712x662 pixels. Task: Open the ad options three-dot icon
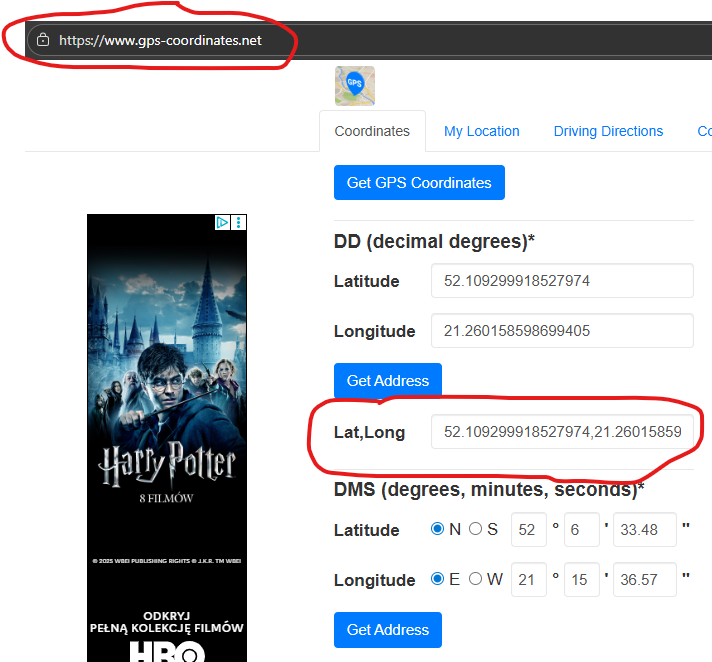(x=239, y=223)
